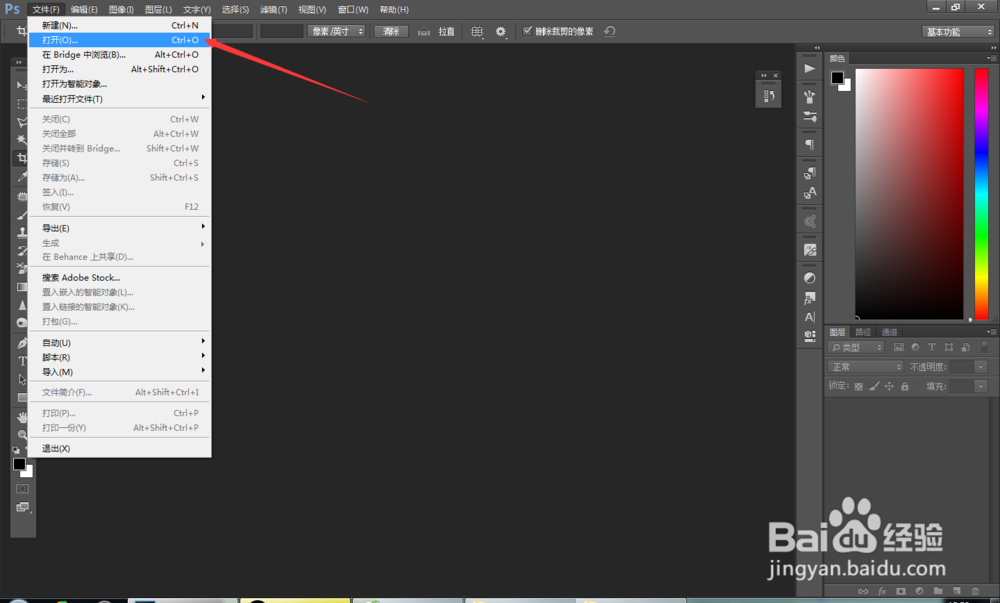Open the 基本功能 workspace dropdown

(x=958, y=32)
